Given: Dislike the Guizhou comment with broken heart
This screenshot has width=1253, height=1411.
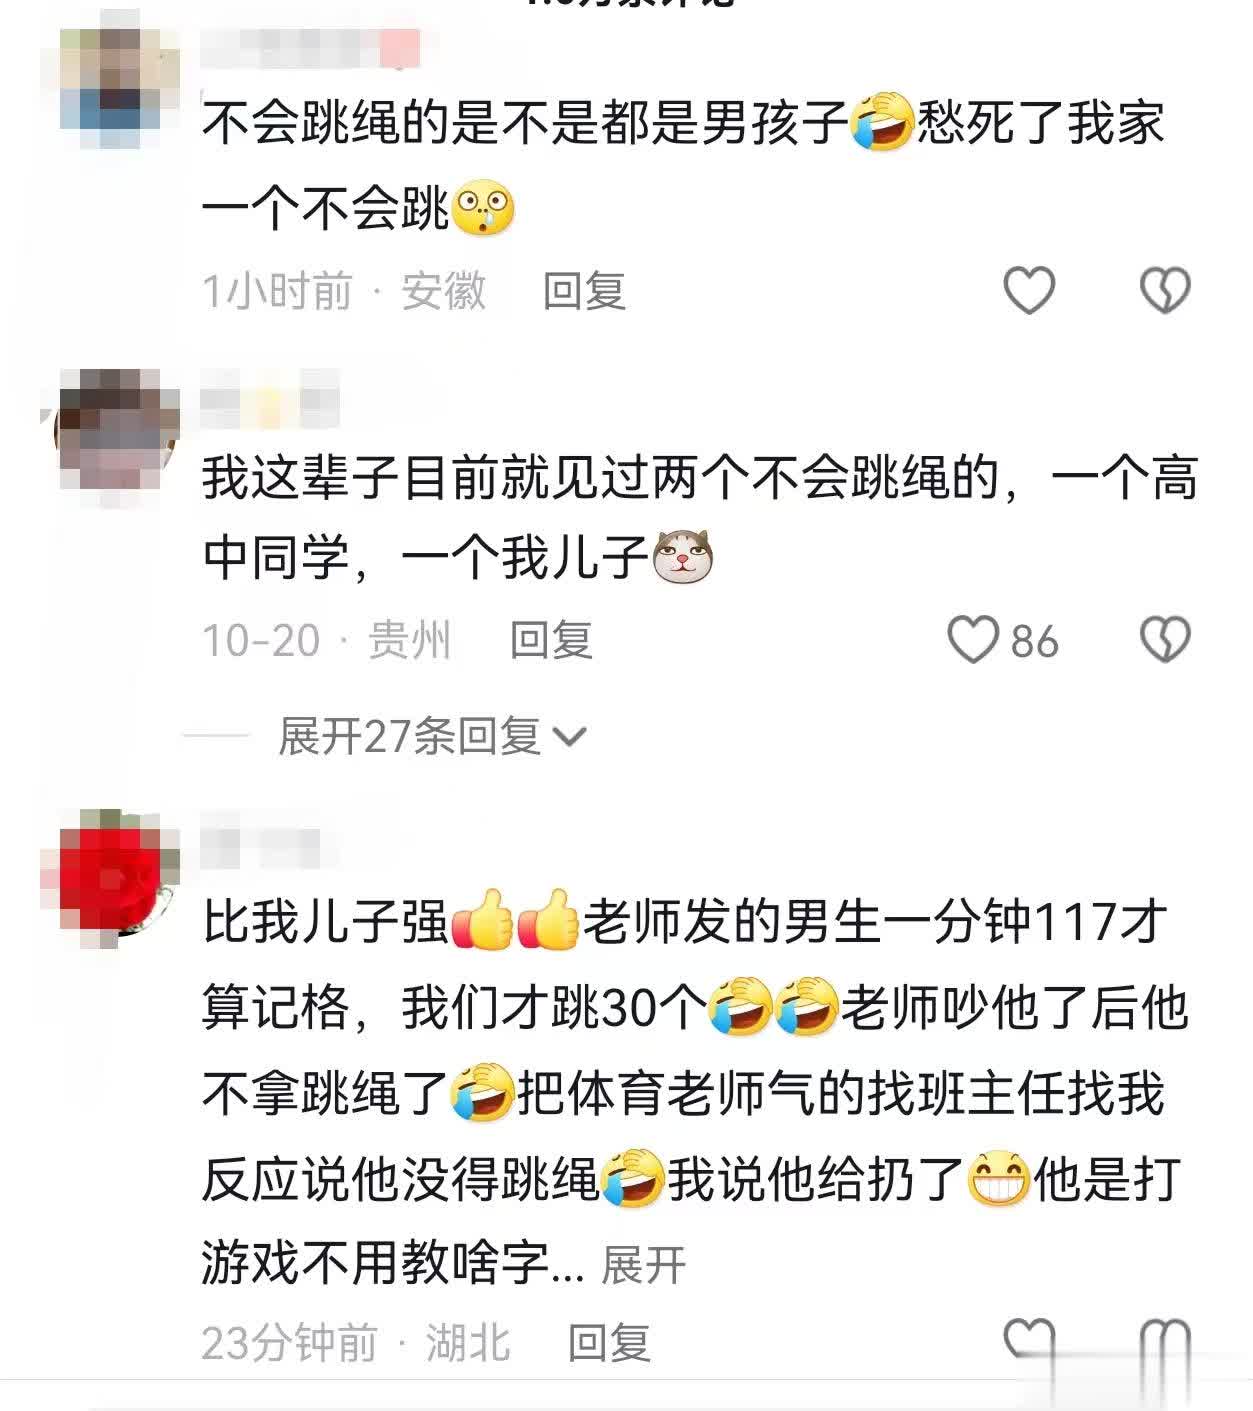Looking at the screenshot, I should pos(1165,640).
